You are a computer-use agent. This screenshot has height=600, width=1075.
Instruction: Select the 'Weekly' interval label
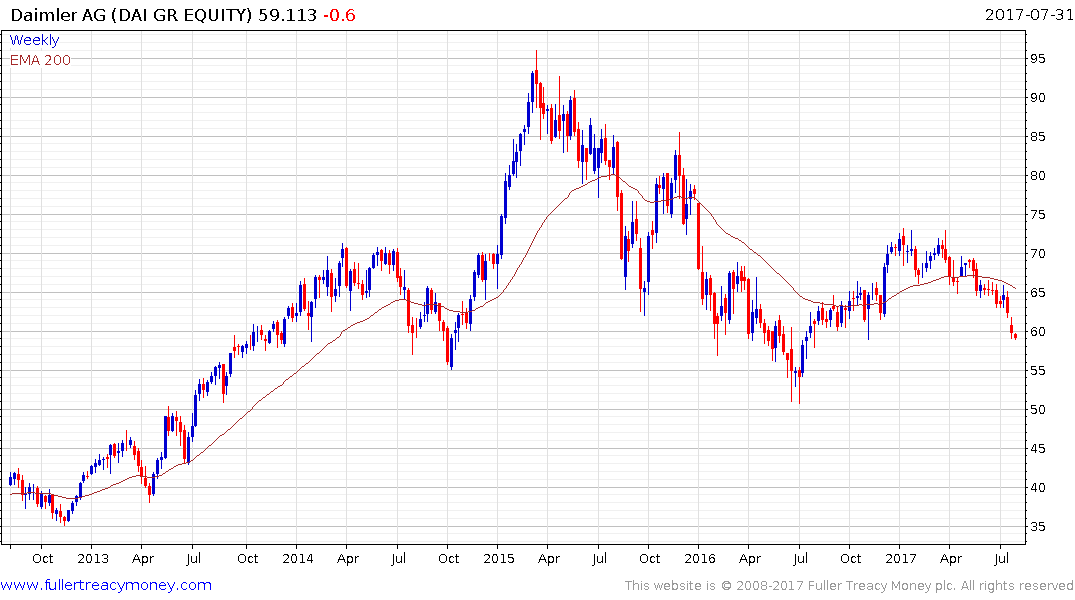click(34, 40)
